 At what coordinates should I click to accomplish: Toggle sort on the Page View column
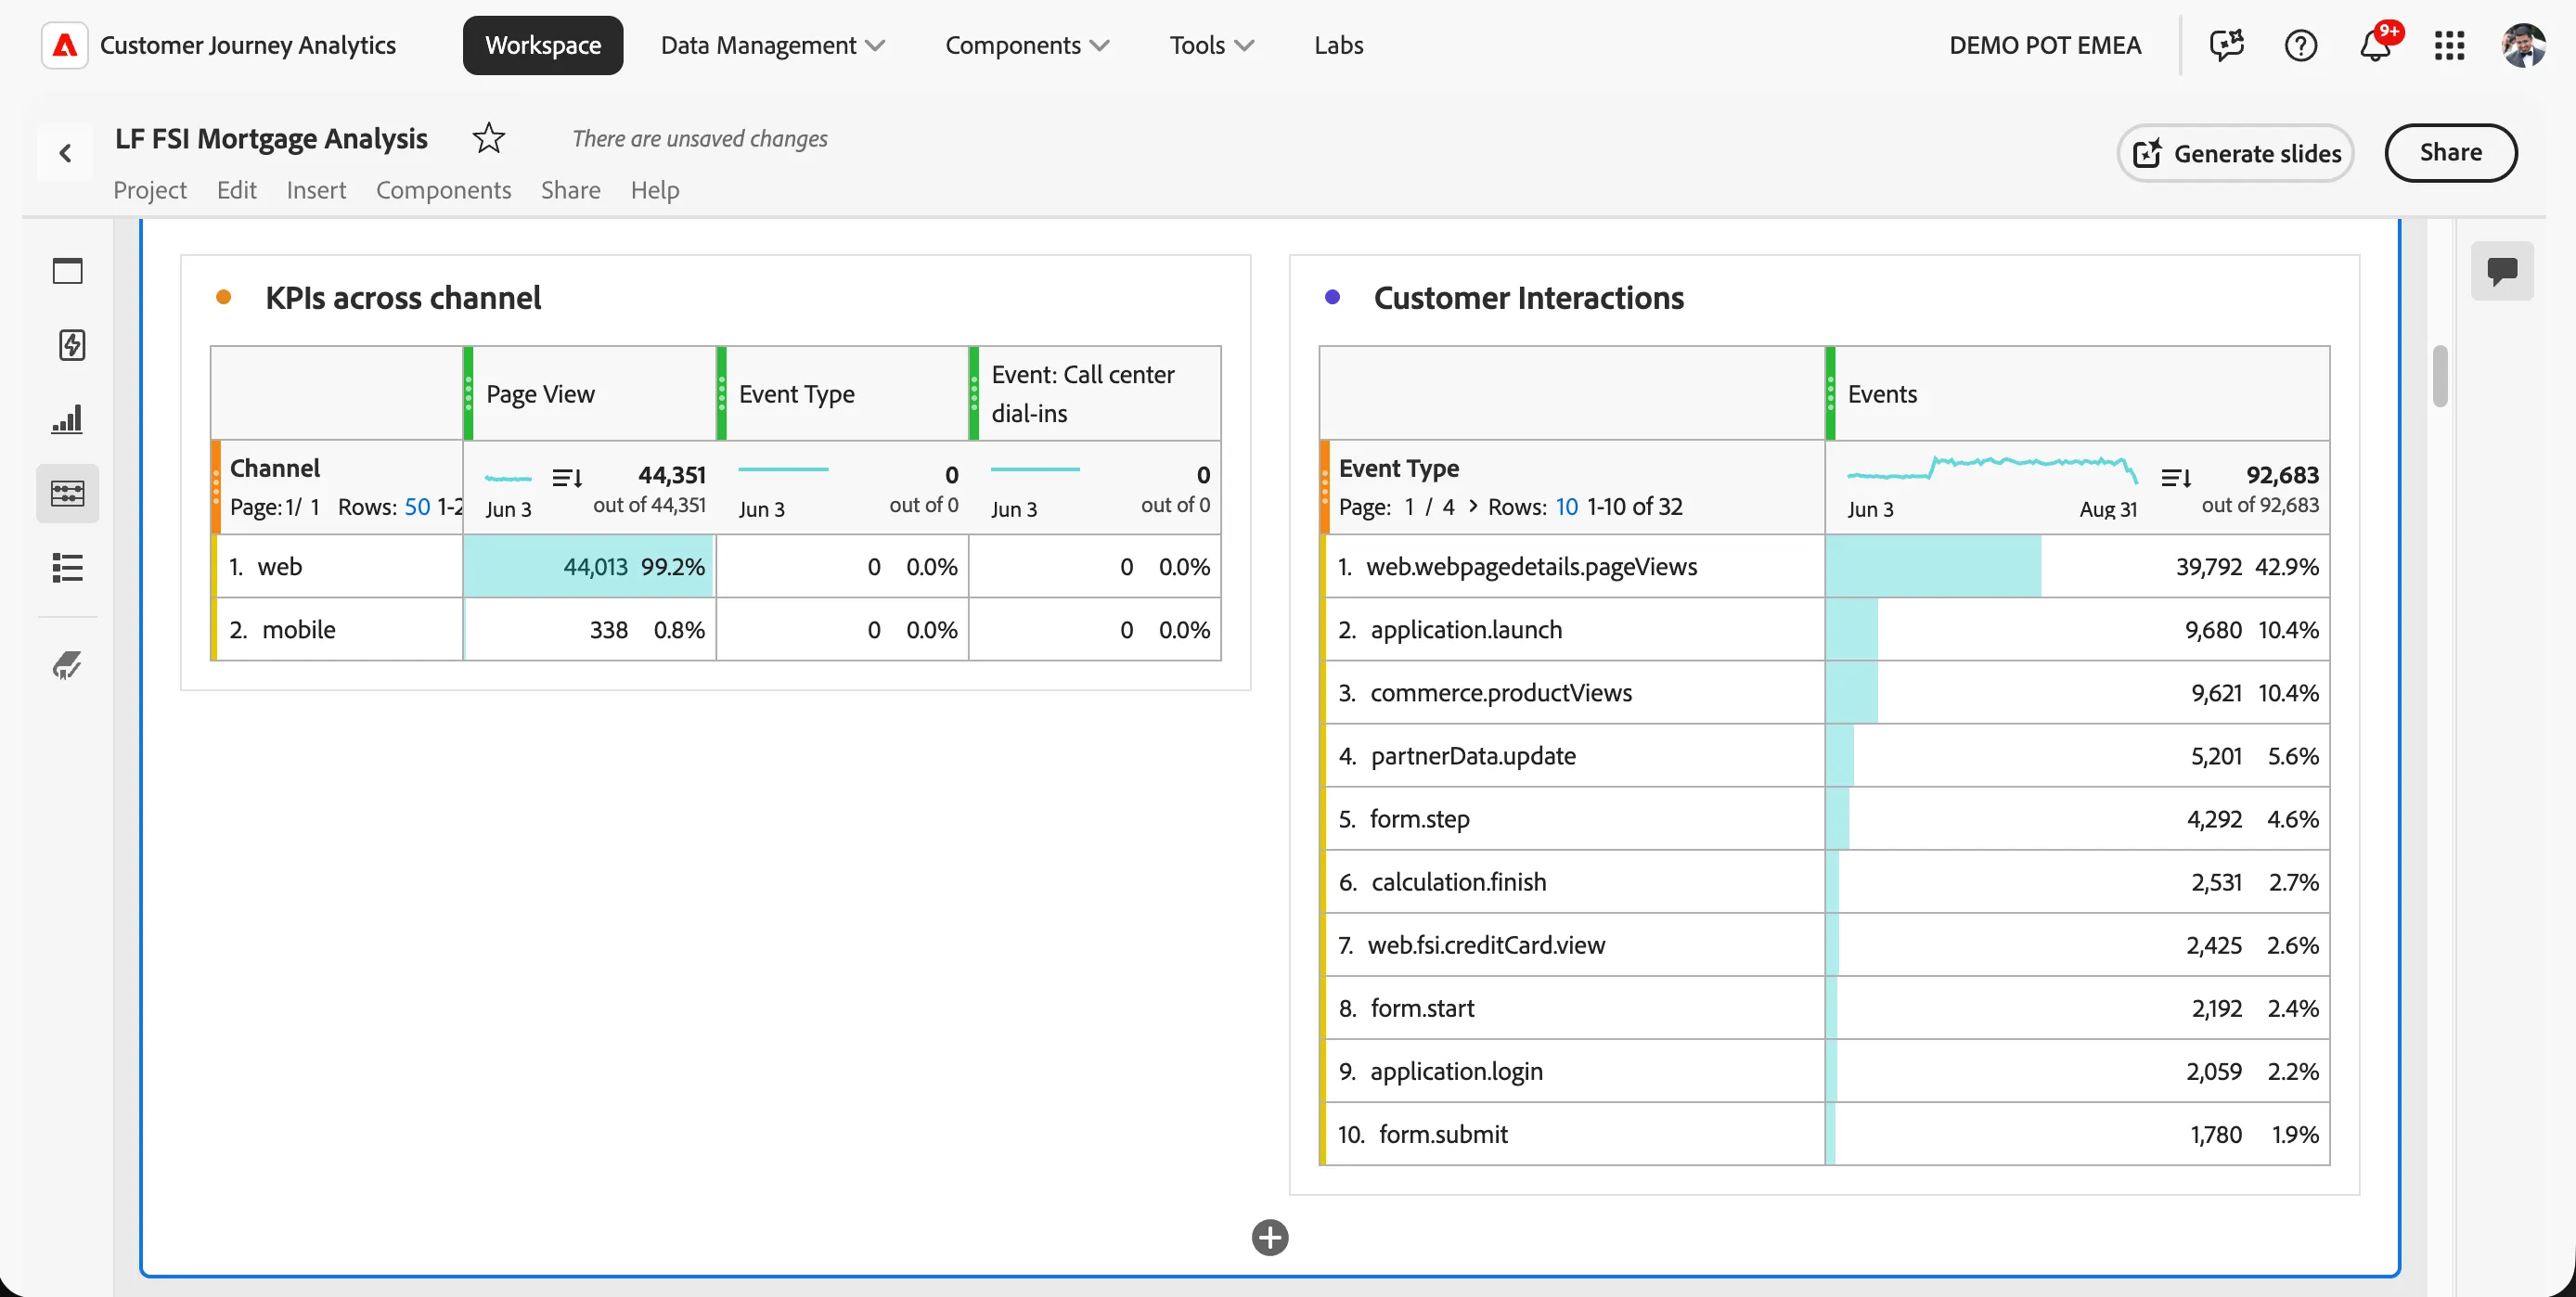point(567,478)
